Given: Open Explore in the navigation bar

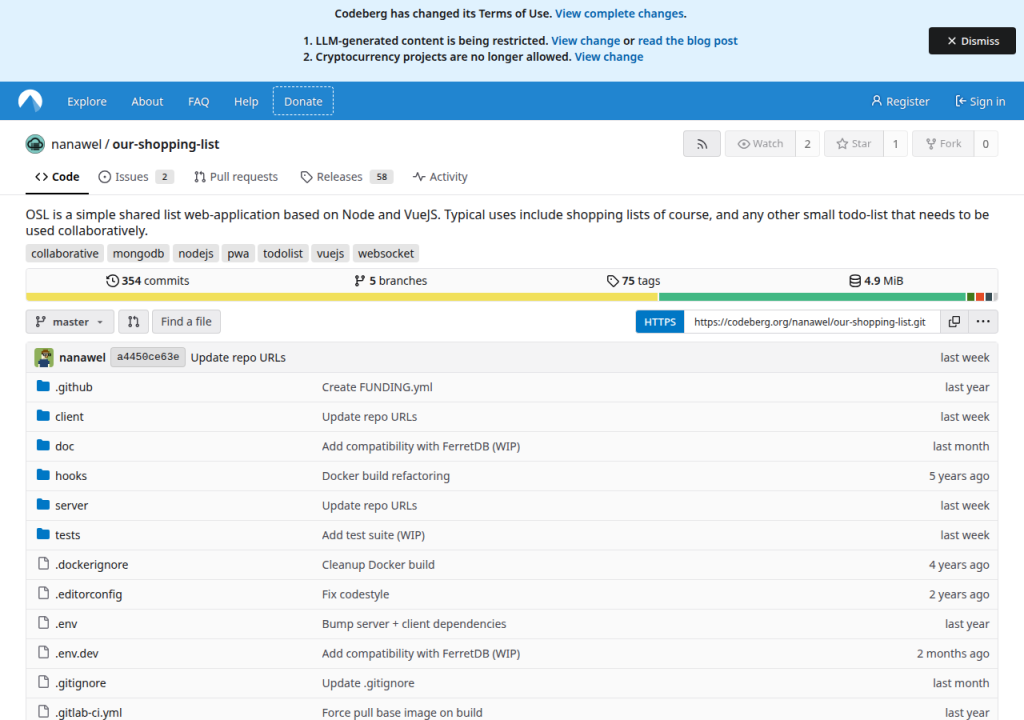Looking at the screenshot, I should (87, 101).
